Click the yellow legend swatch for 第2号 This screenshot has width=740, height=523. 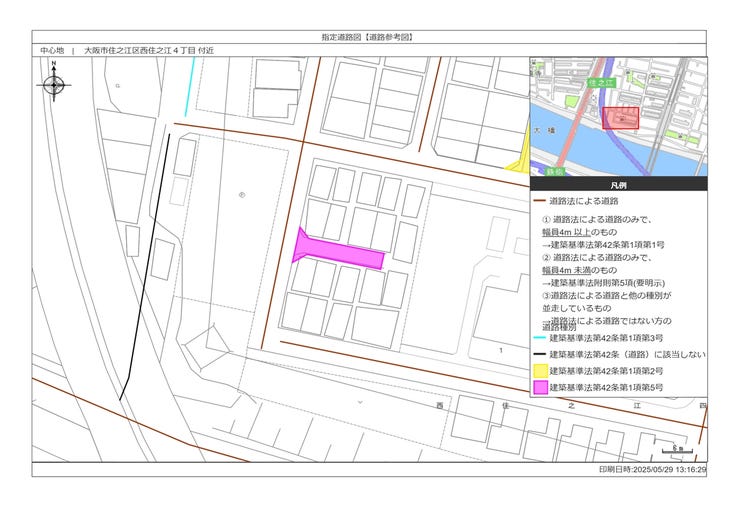coord(539,370)
